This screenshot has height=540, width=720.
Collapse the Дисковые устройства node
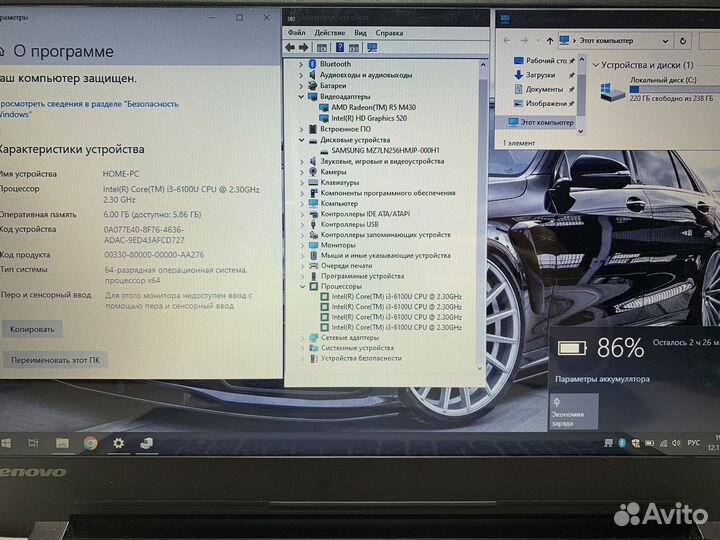(x=301, y=140)
